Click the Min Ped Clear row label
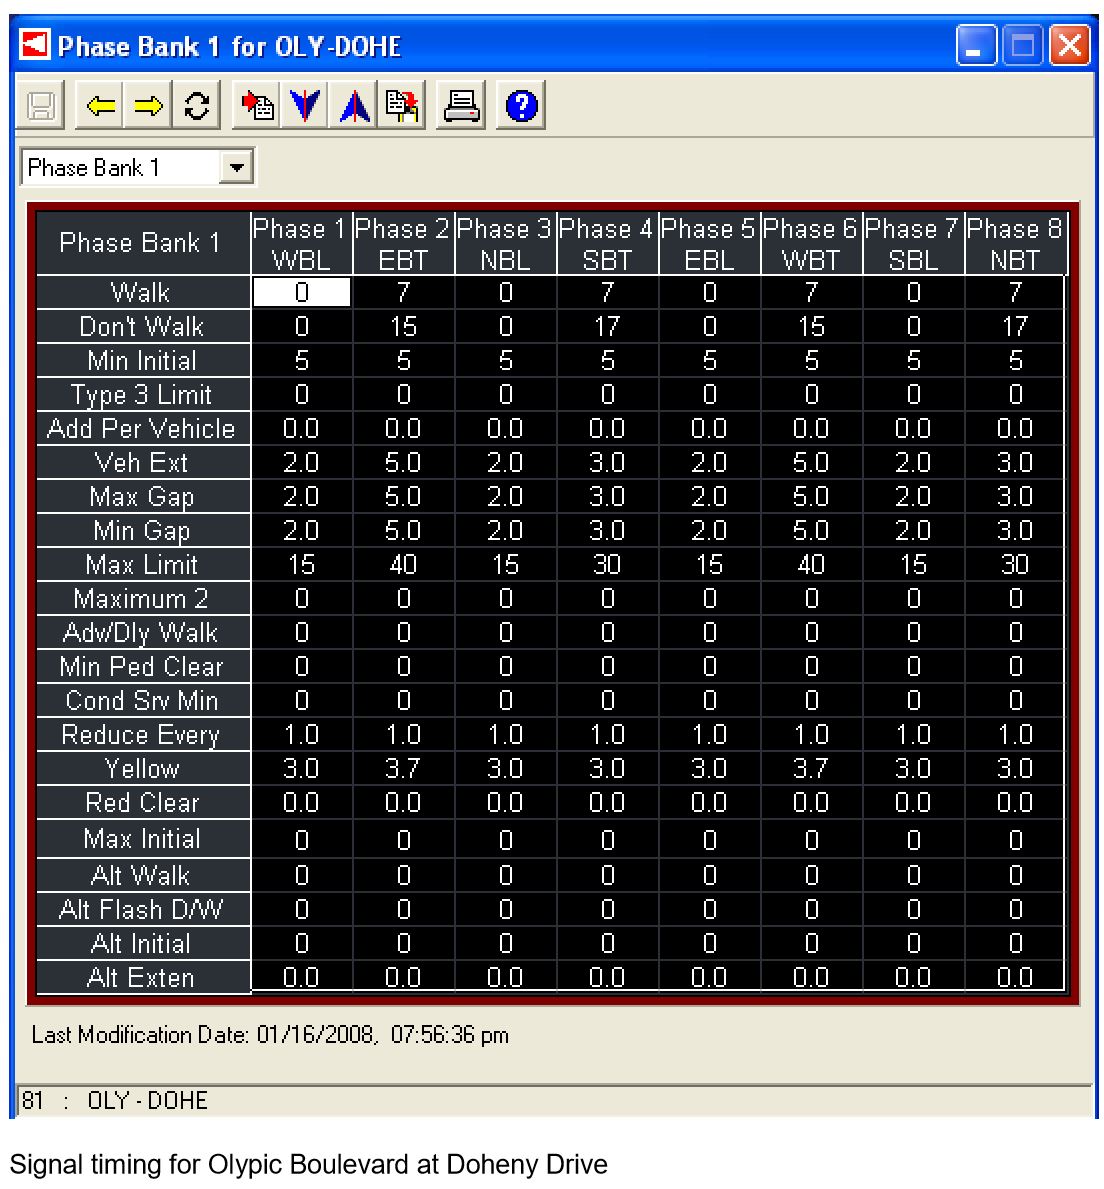This screenshot has height=1189, width=1104. [143, 667]
